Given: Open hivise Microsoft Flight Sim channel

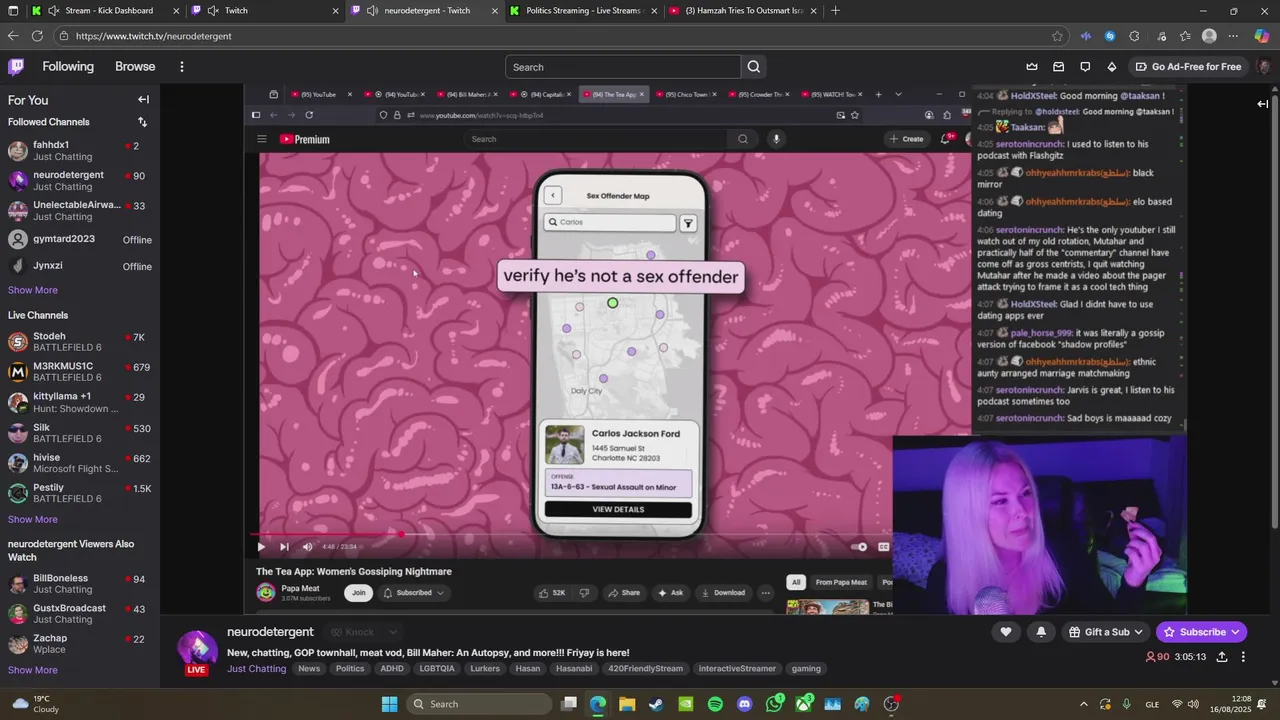Looking at the screenshot, I should pos(80,463).
